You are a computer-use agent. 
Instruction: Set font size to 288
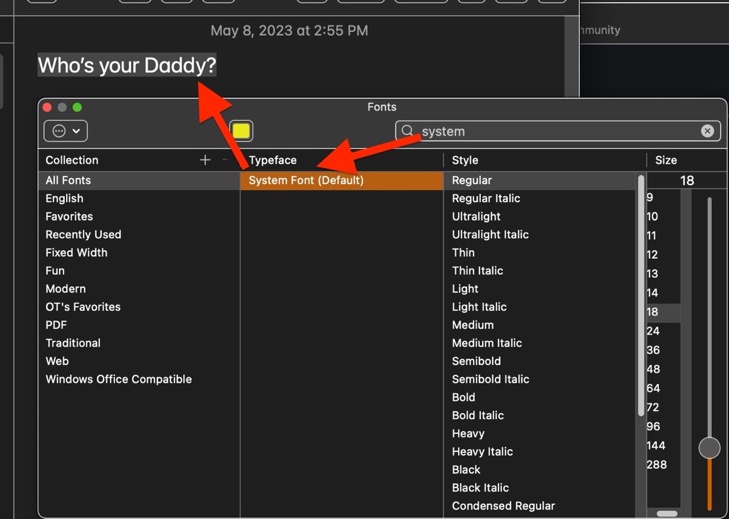pyautogui.click(x=663, y=465)
